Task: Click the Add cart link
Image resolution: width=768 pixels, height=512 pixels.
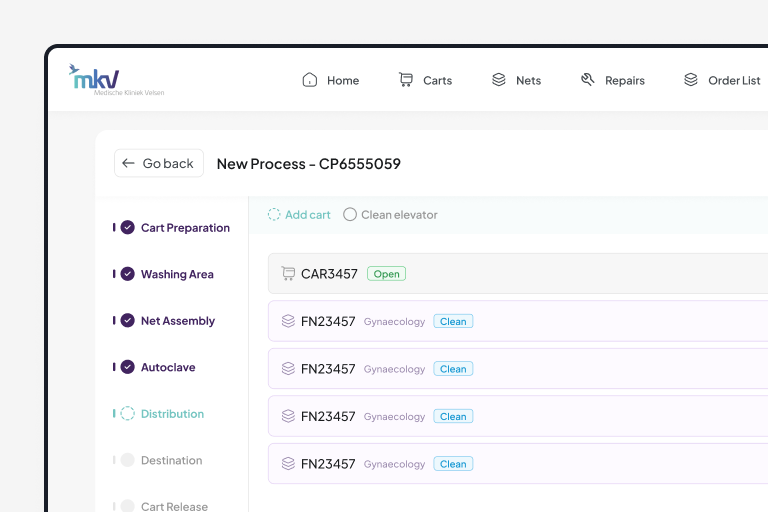Action: tap(307, 215)
